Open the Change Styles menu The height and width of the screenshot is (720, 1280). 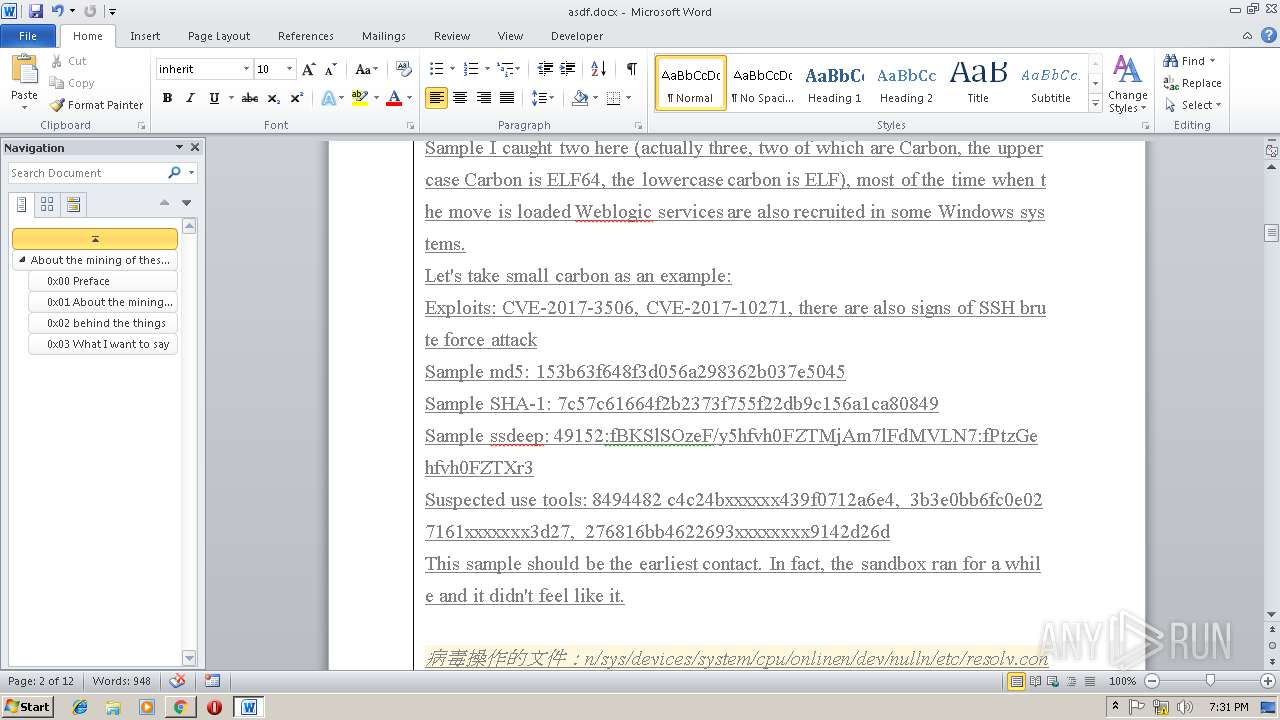pos(1127,85)
